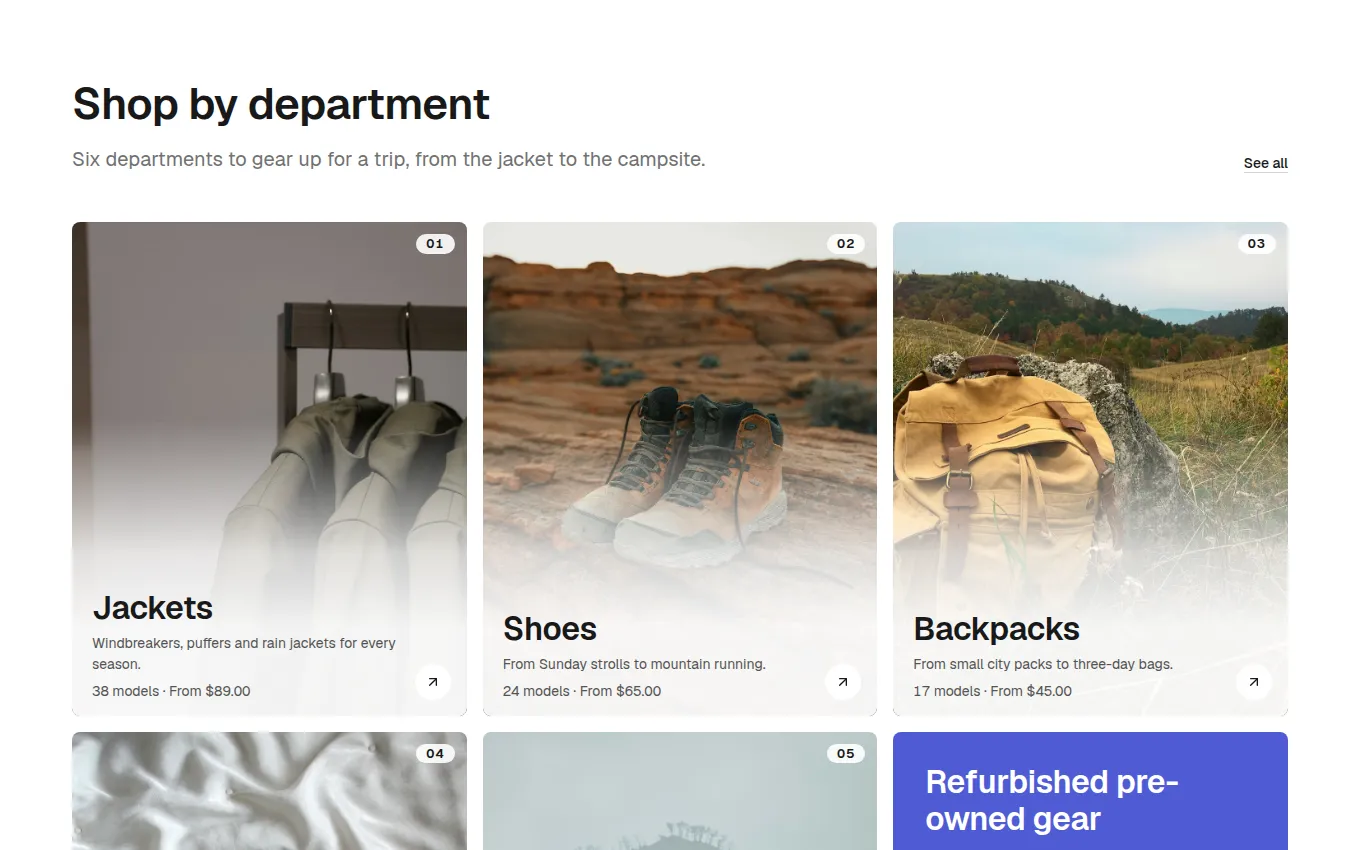Click 'From small city packs to three-day bags.'

point(1043,664)
